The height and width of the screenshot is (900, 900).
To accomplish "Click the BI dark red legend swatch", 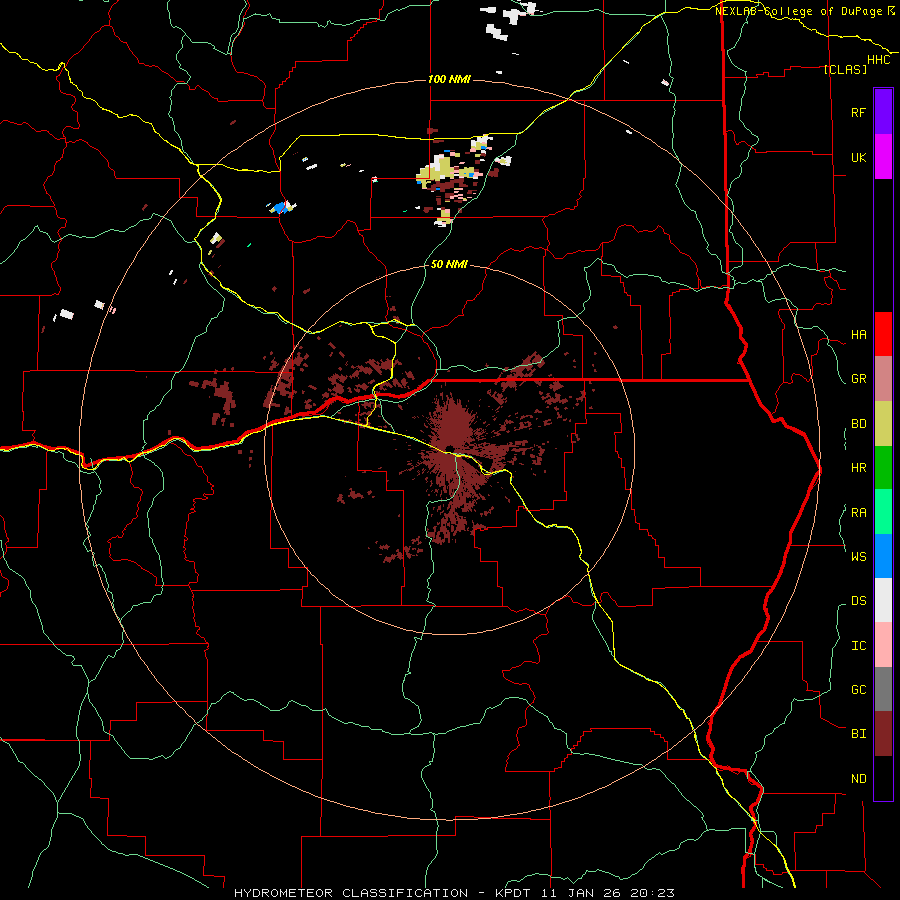I will coord(883,734).
